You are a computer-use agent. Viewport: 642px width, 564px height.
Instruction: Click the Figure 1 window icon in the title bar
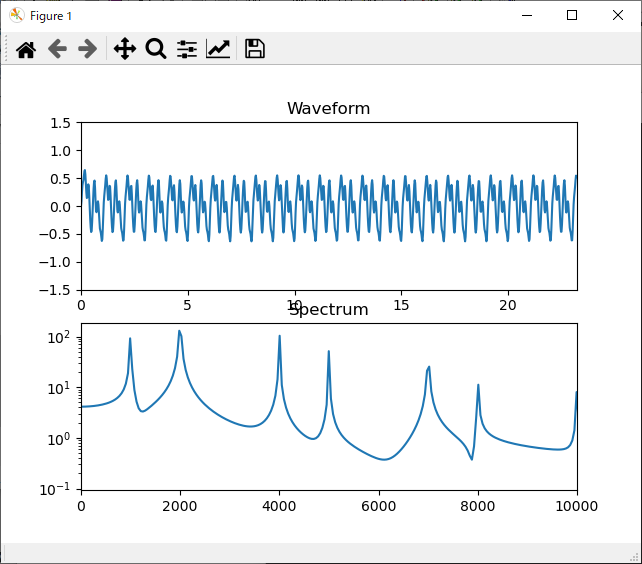pyautogui.click(x=17, y=15)
